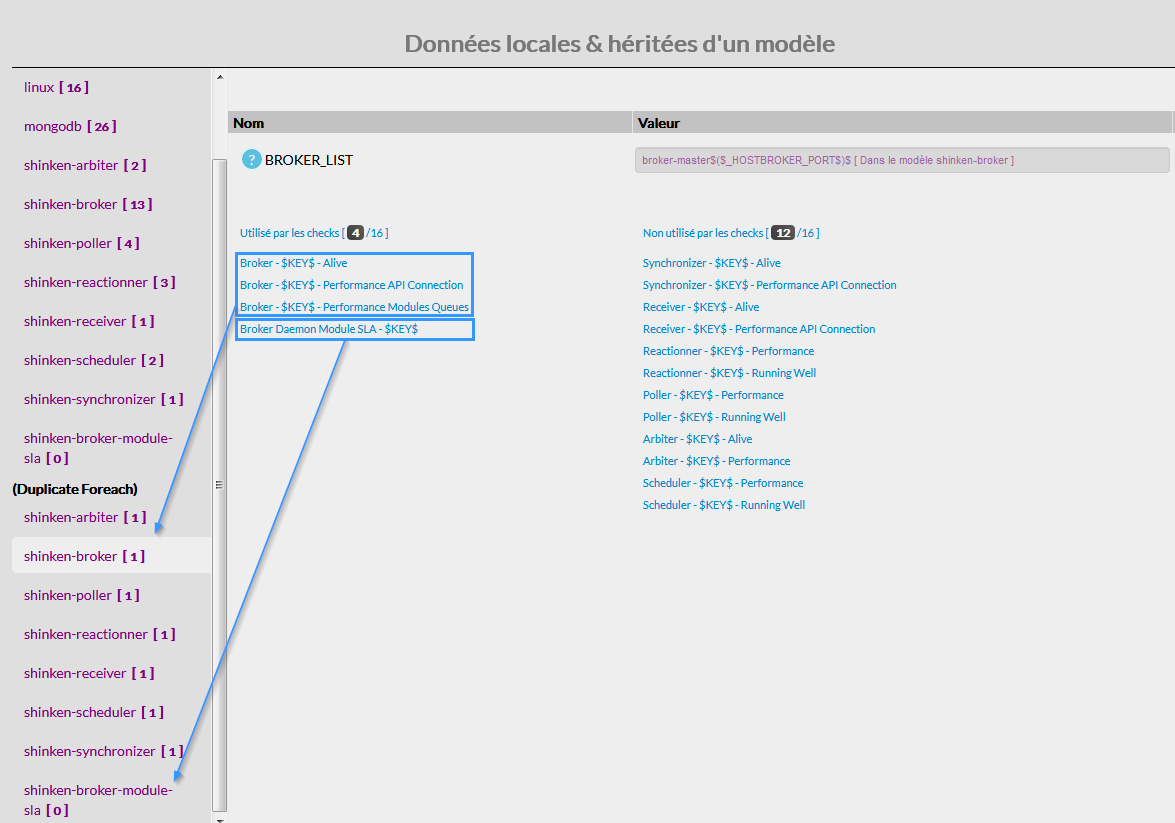Select shinken-broker [13] in the sidebar

(x=88, y=204)
